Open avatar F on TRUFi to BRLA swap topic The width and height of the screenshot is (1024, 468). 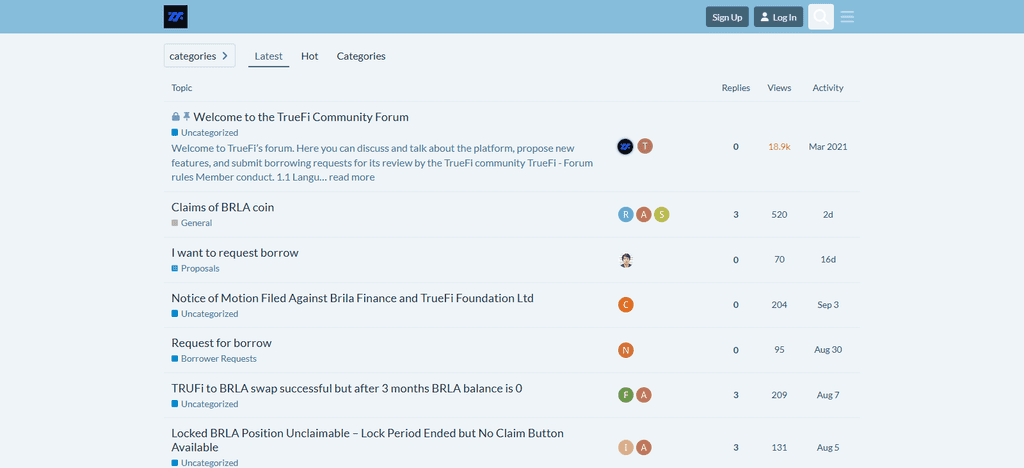(626, 395)
